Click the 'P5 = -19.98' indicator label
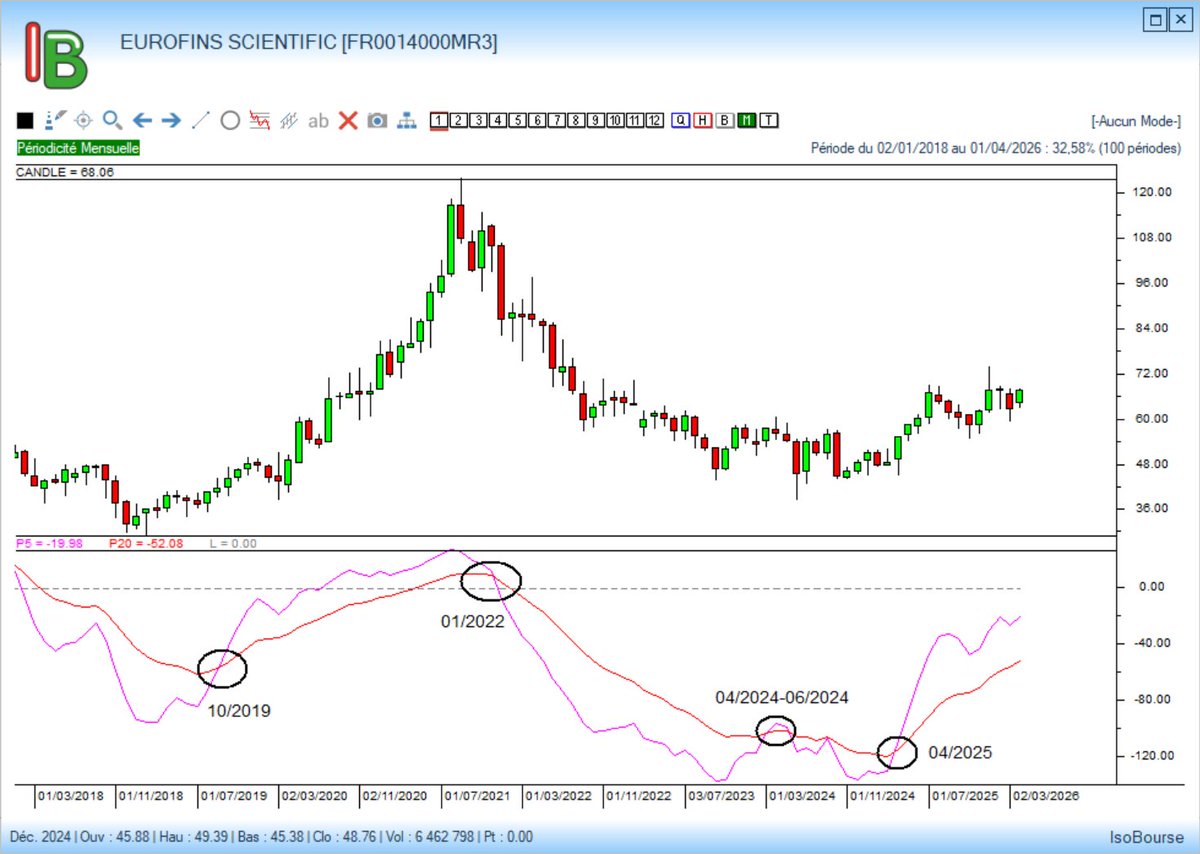 tap(50, 543)
